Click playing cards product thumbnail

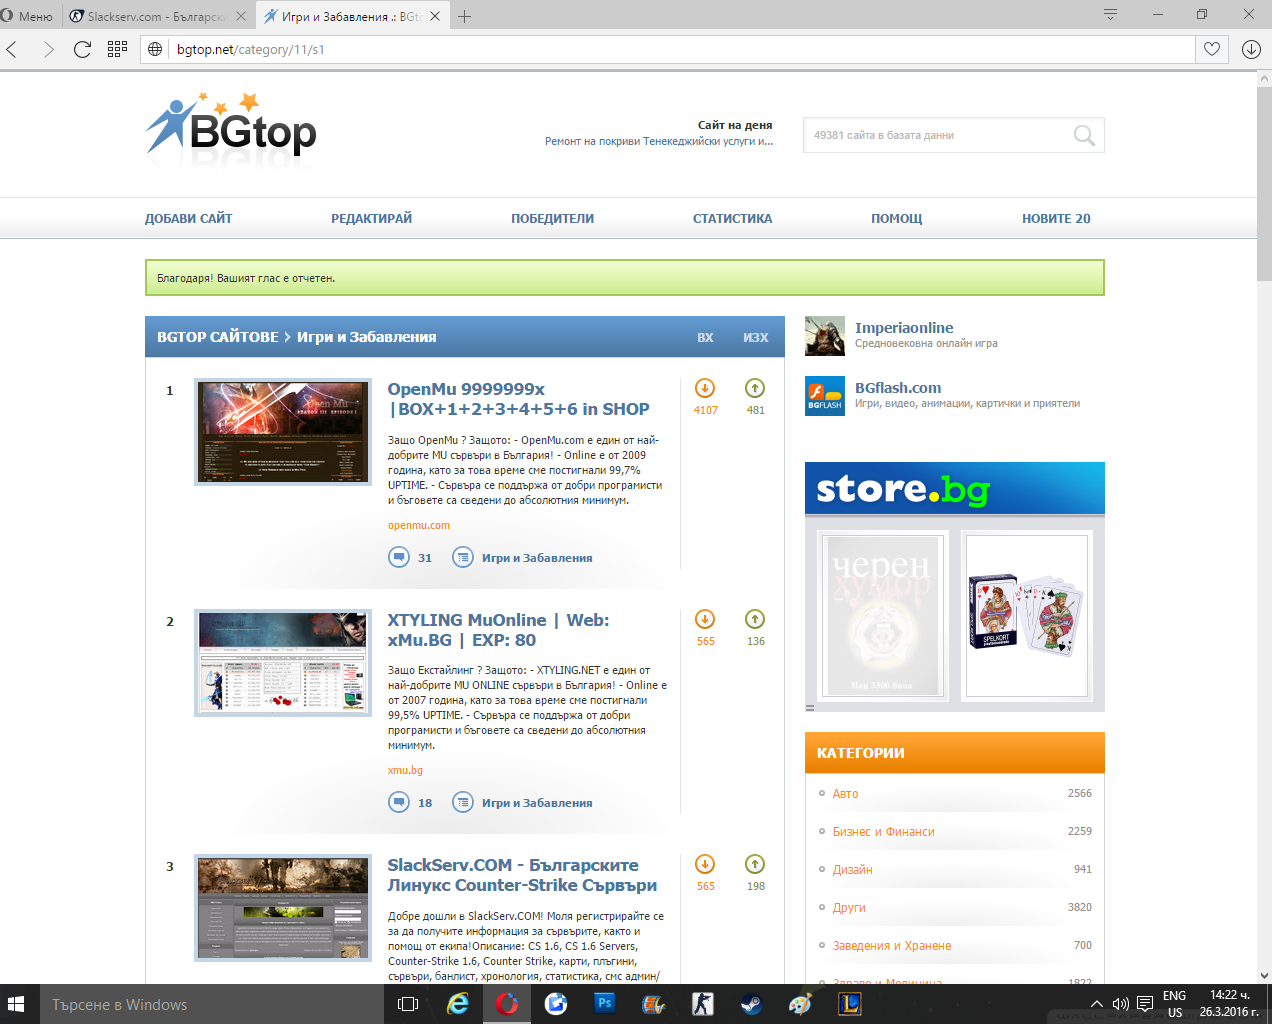pos(1026,615)
